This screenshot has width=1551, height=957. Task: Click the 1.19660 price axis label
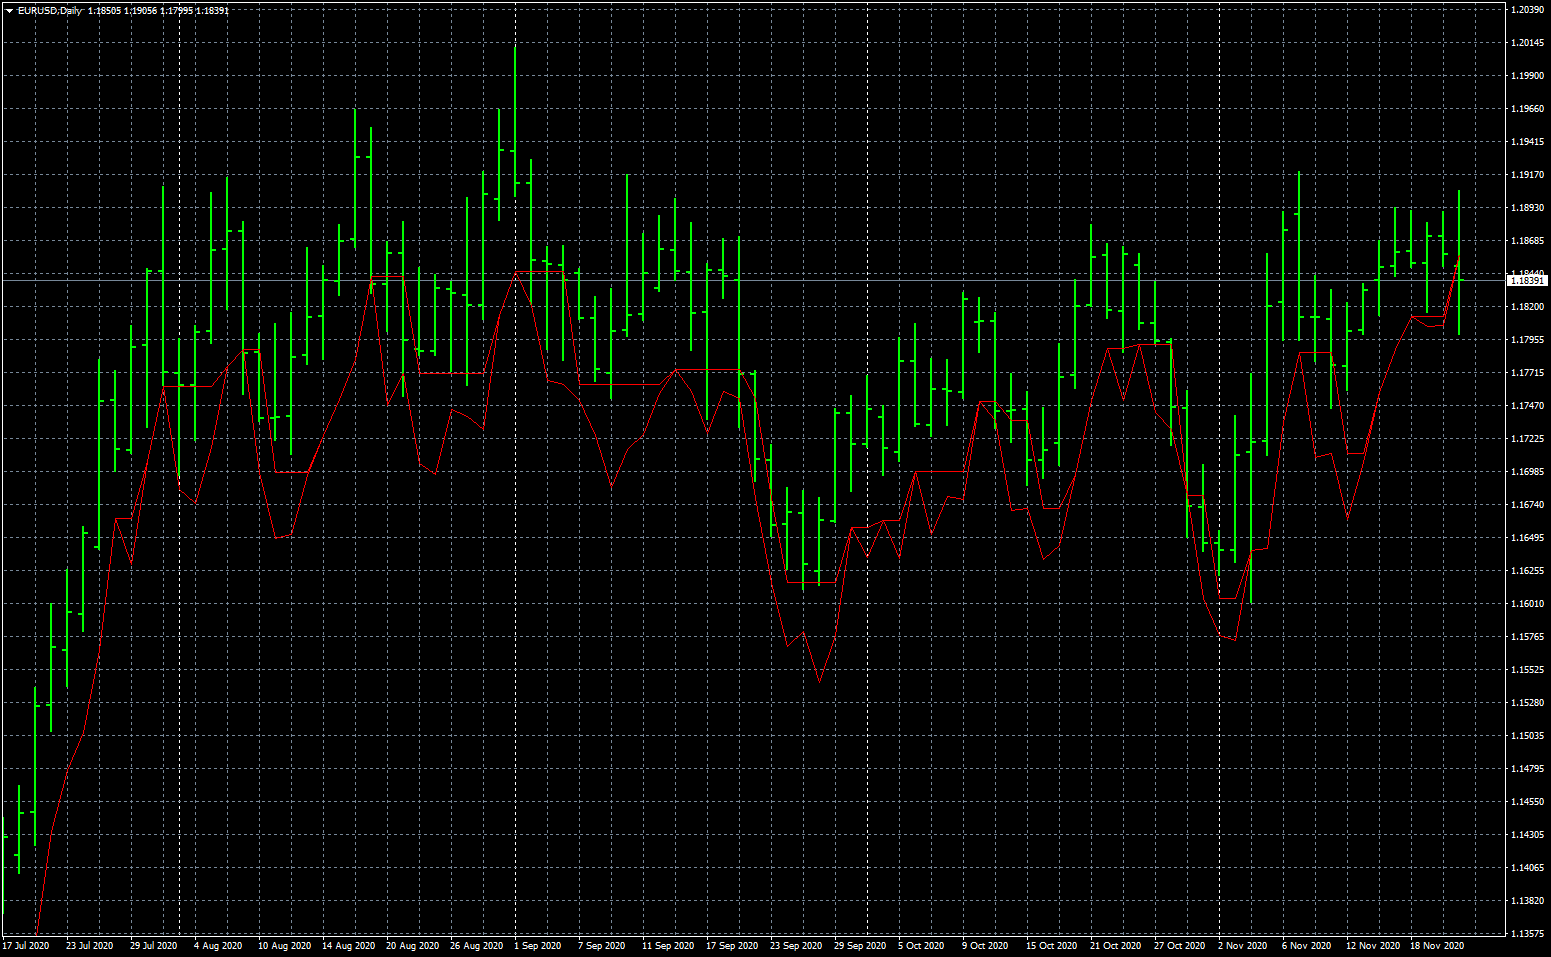[1526, 109]
